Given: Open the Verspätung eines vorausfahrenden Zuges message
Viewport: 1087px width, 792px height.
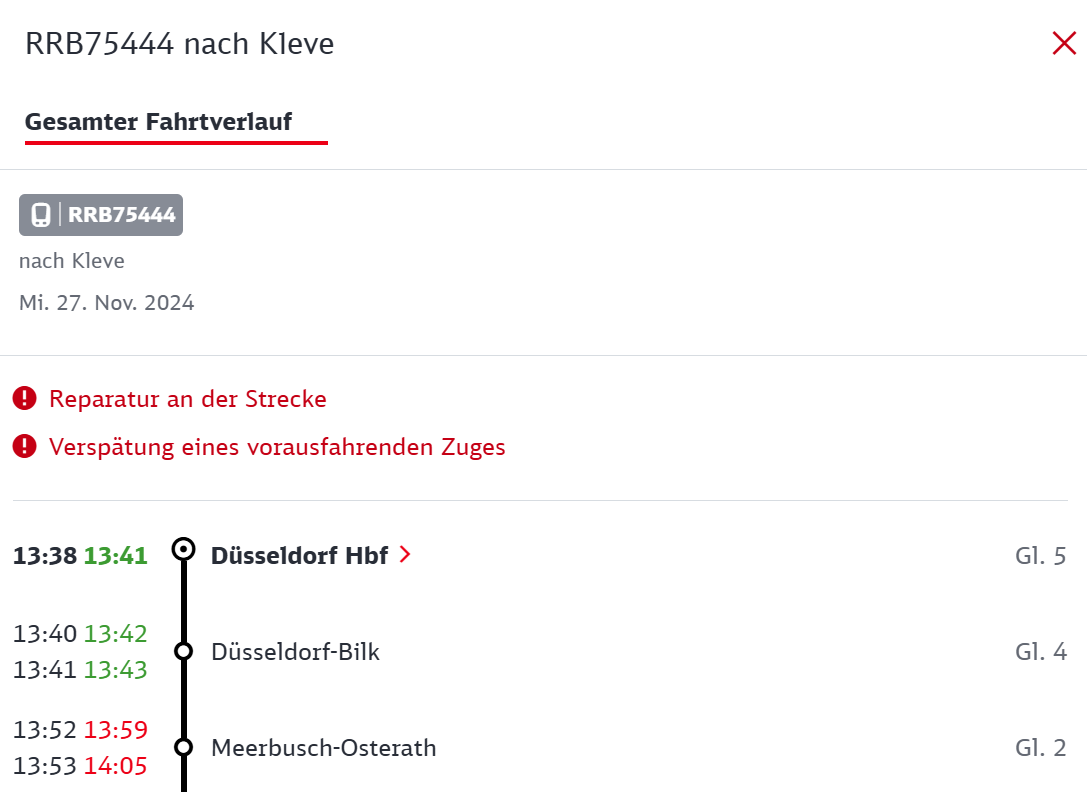Looking at the screenshot, I should click(277, 447).
